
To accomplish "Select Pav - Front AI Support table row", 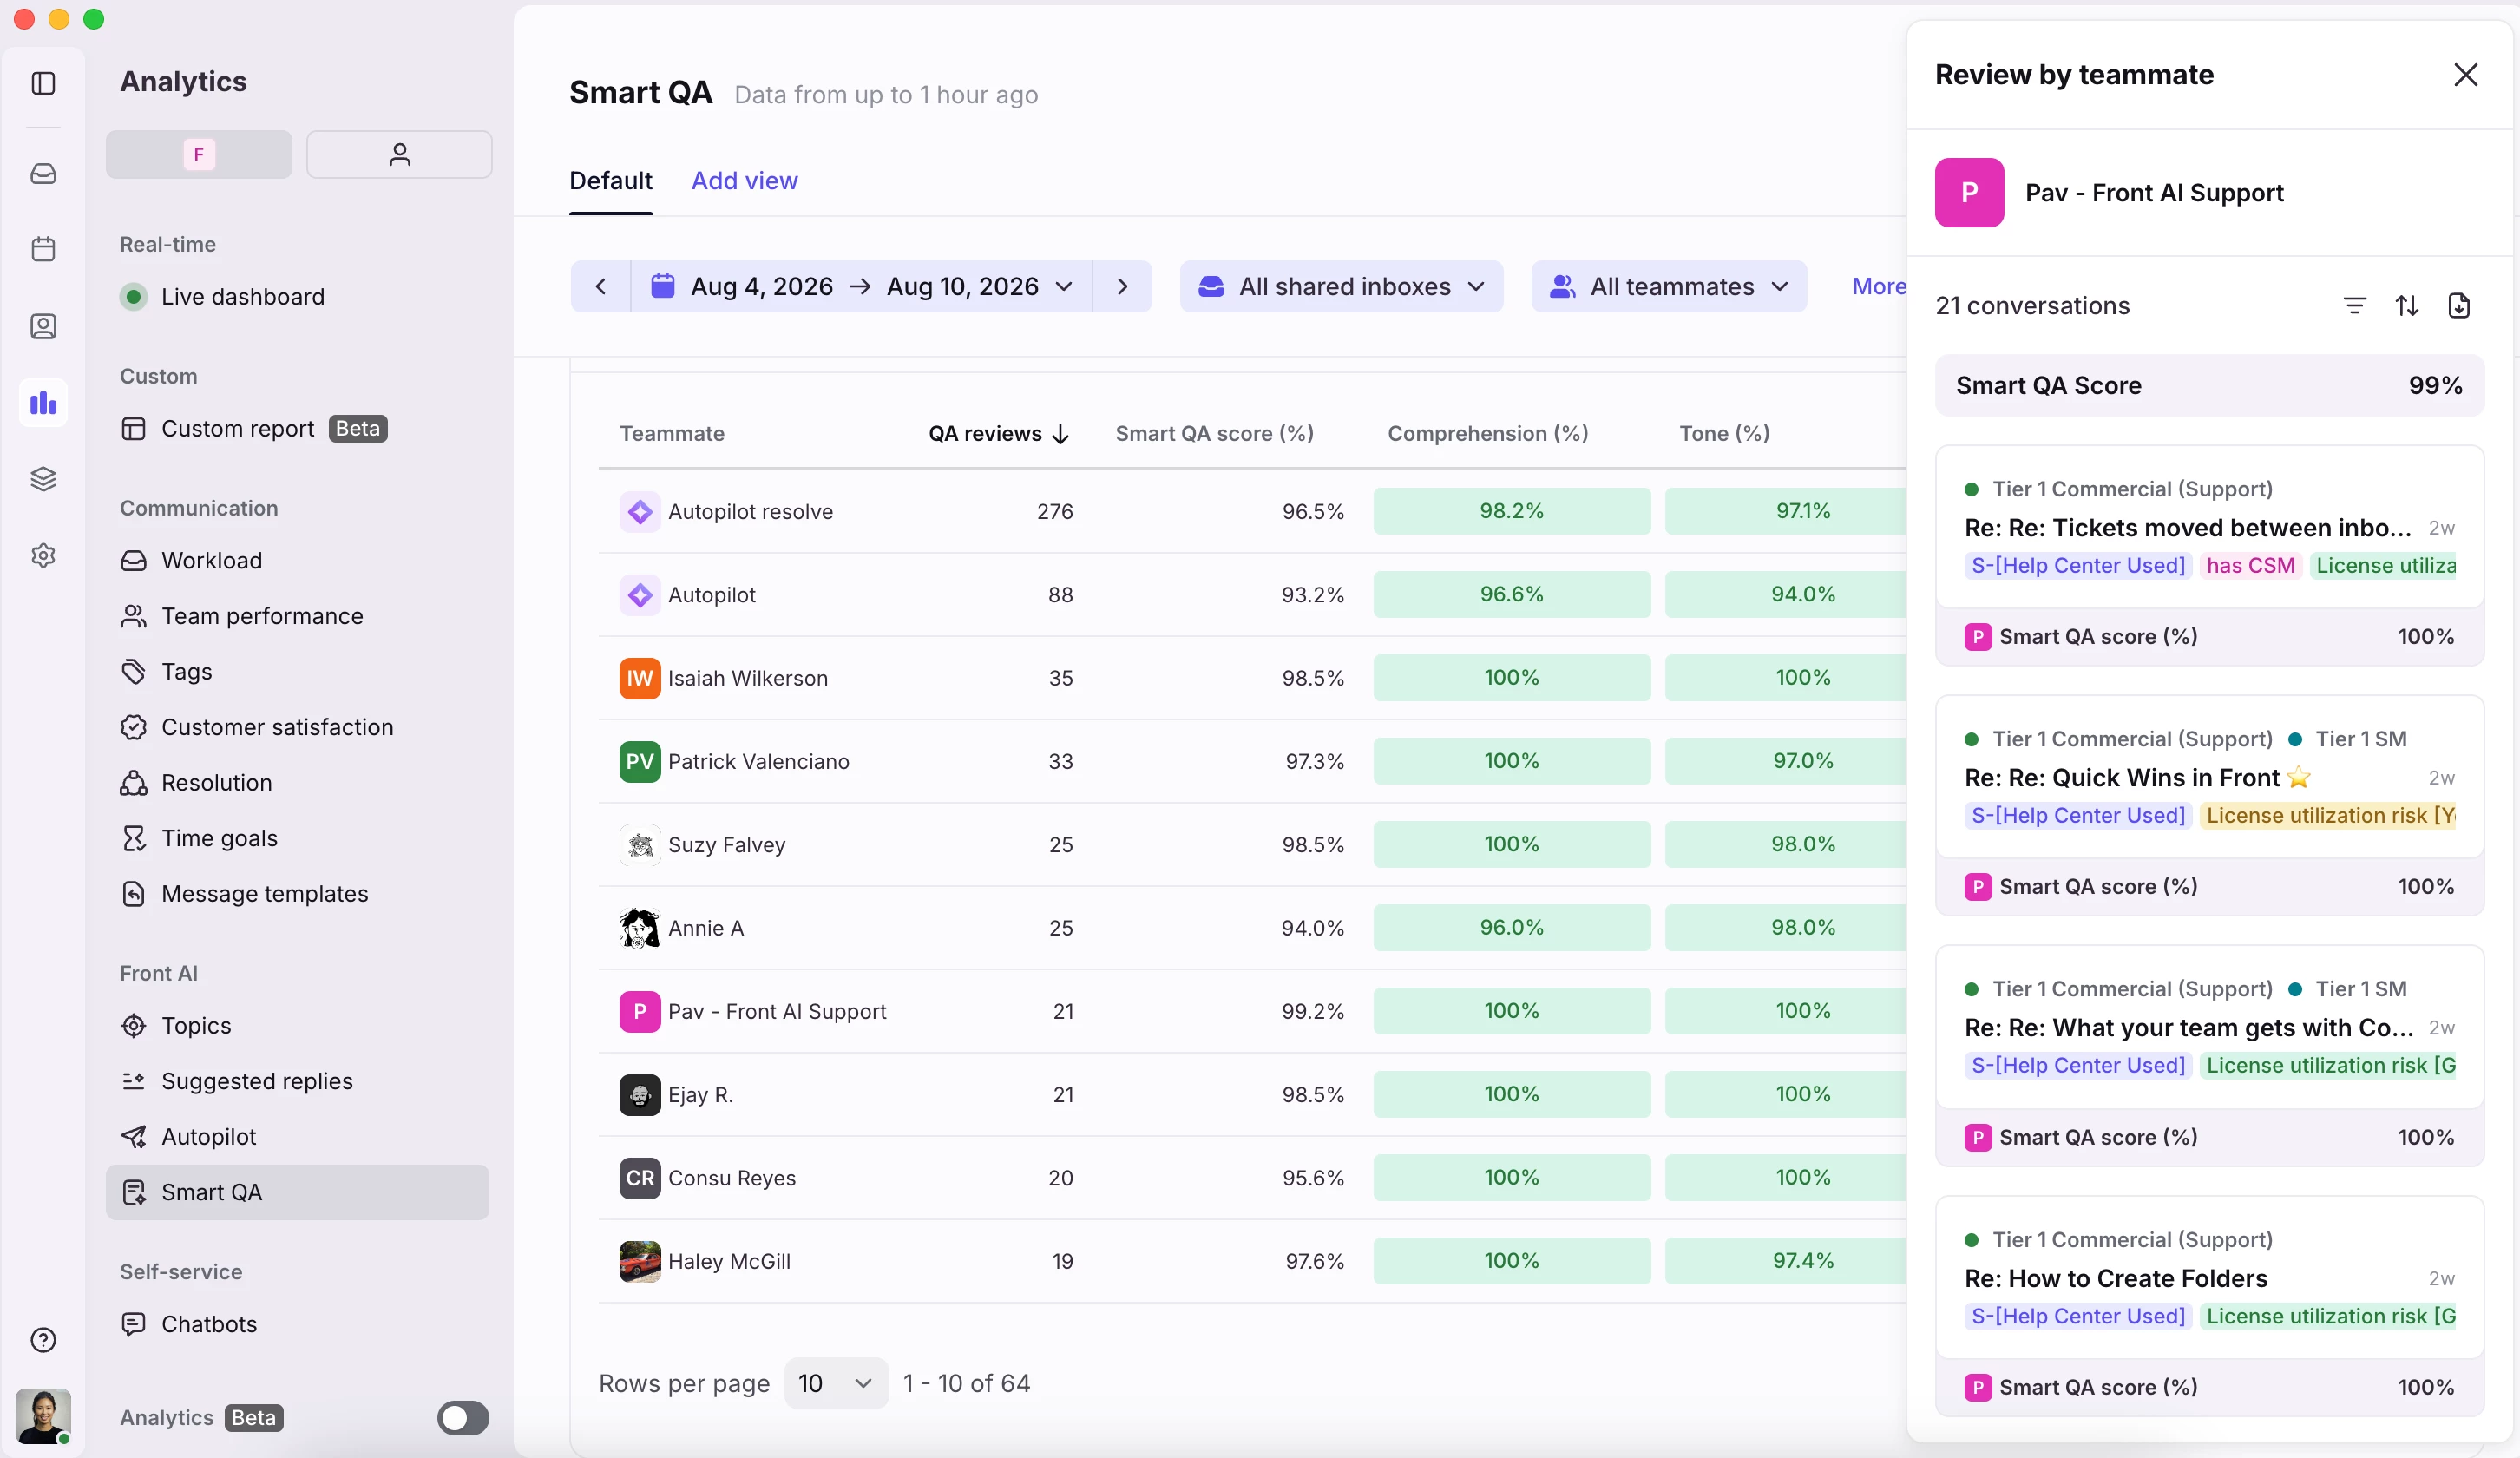I will (1252, 1011).
